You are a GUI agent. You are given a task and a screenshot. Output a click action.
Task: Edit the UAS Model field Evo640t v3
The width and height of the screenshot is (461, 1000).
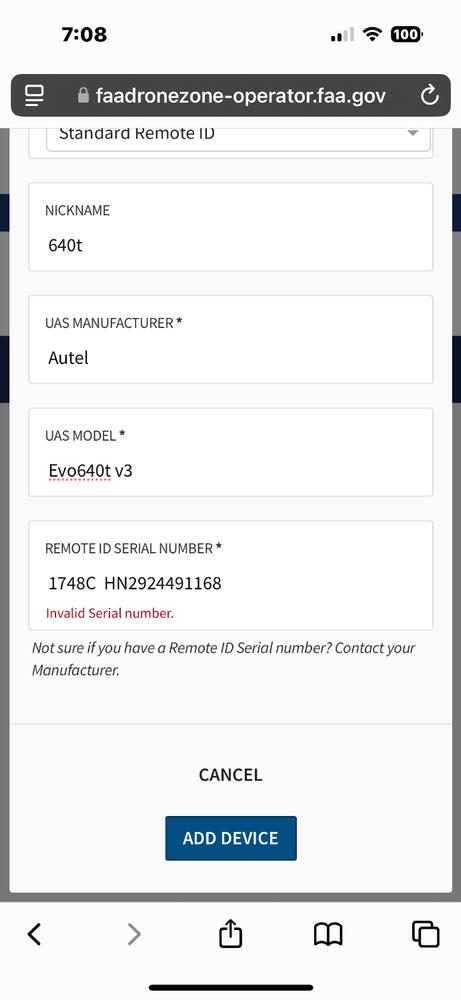[231, 452]
